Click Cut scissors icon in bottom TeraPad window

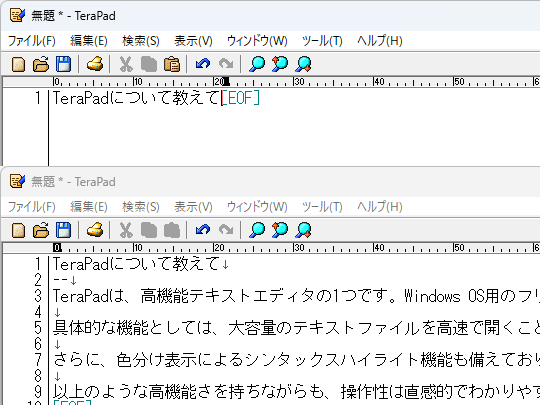[126, 230]
